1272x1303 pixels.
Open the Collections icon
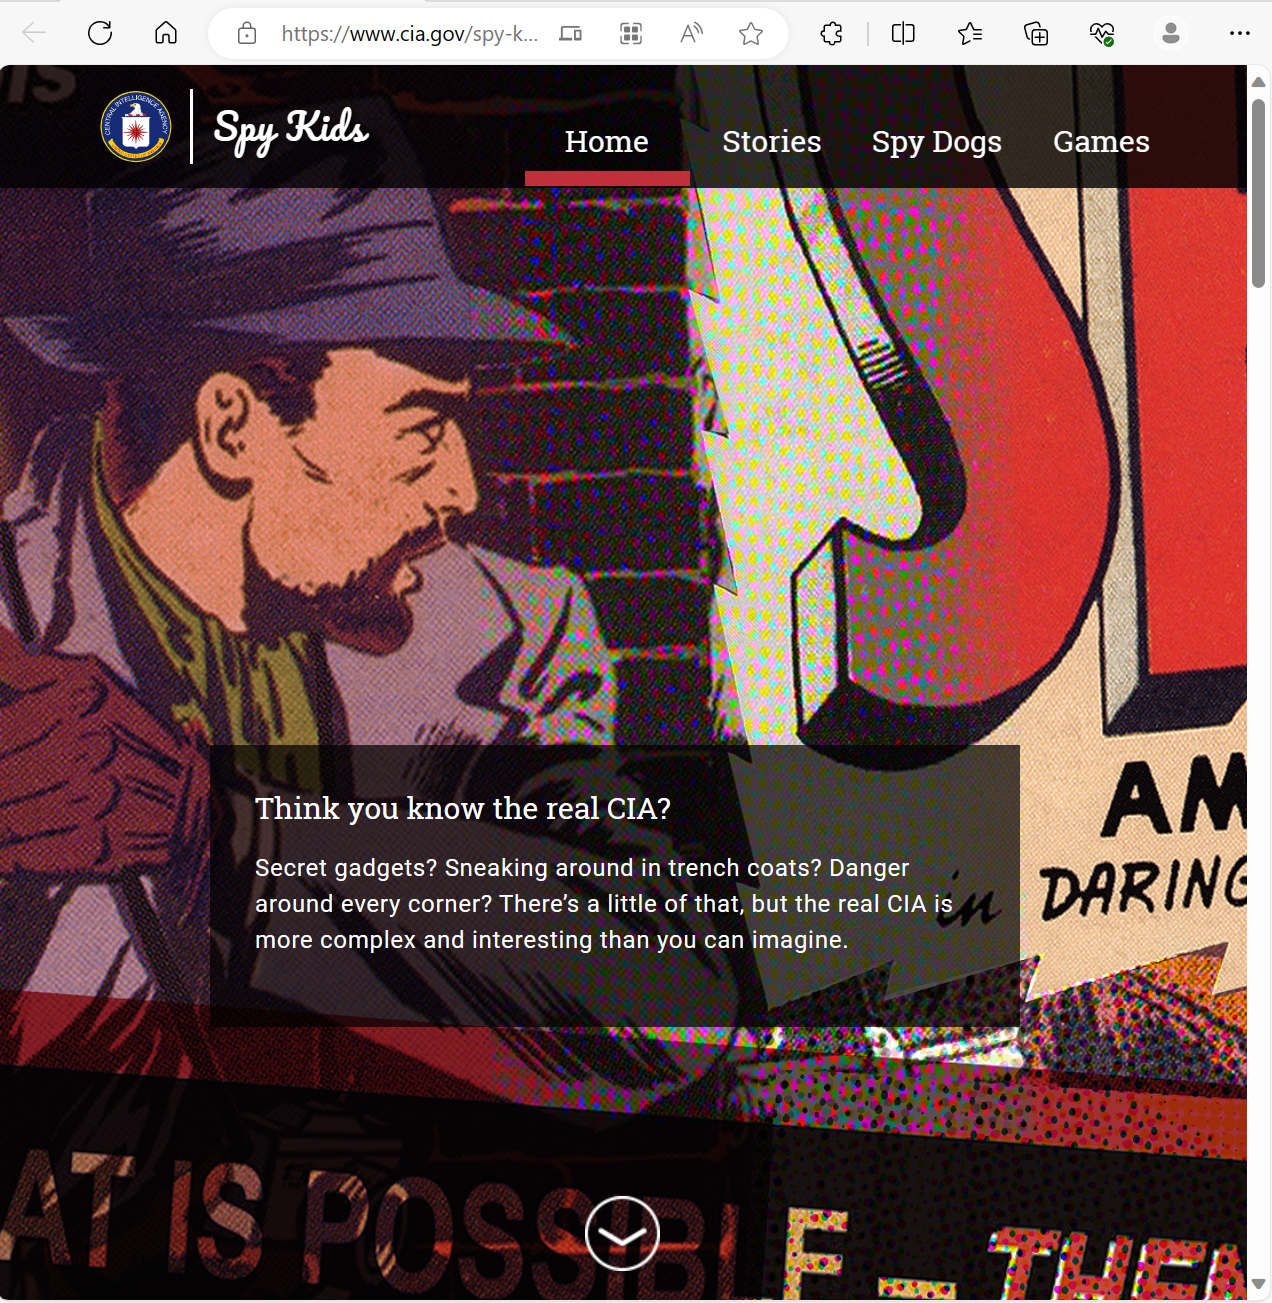point(1036,34)
